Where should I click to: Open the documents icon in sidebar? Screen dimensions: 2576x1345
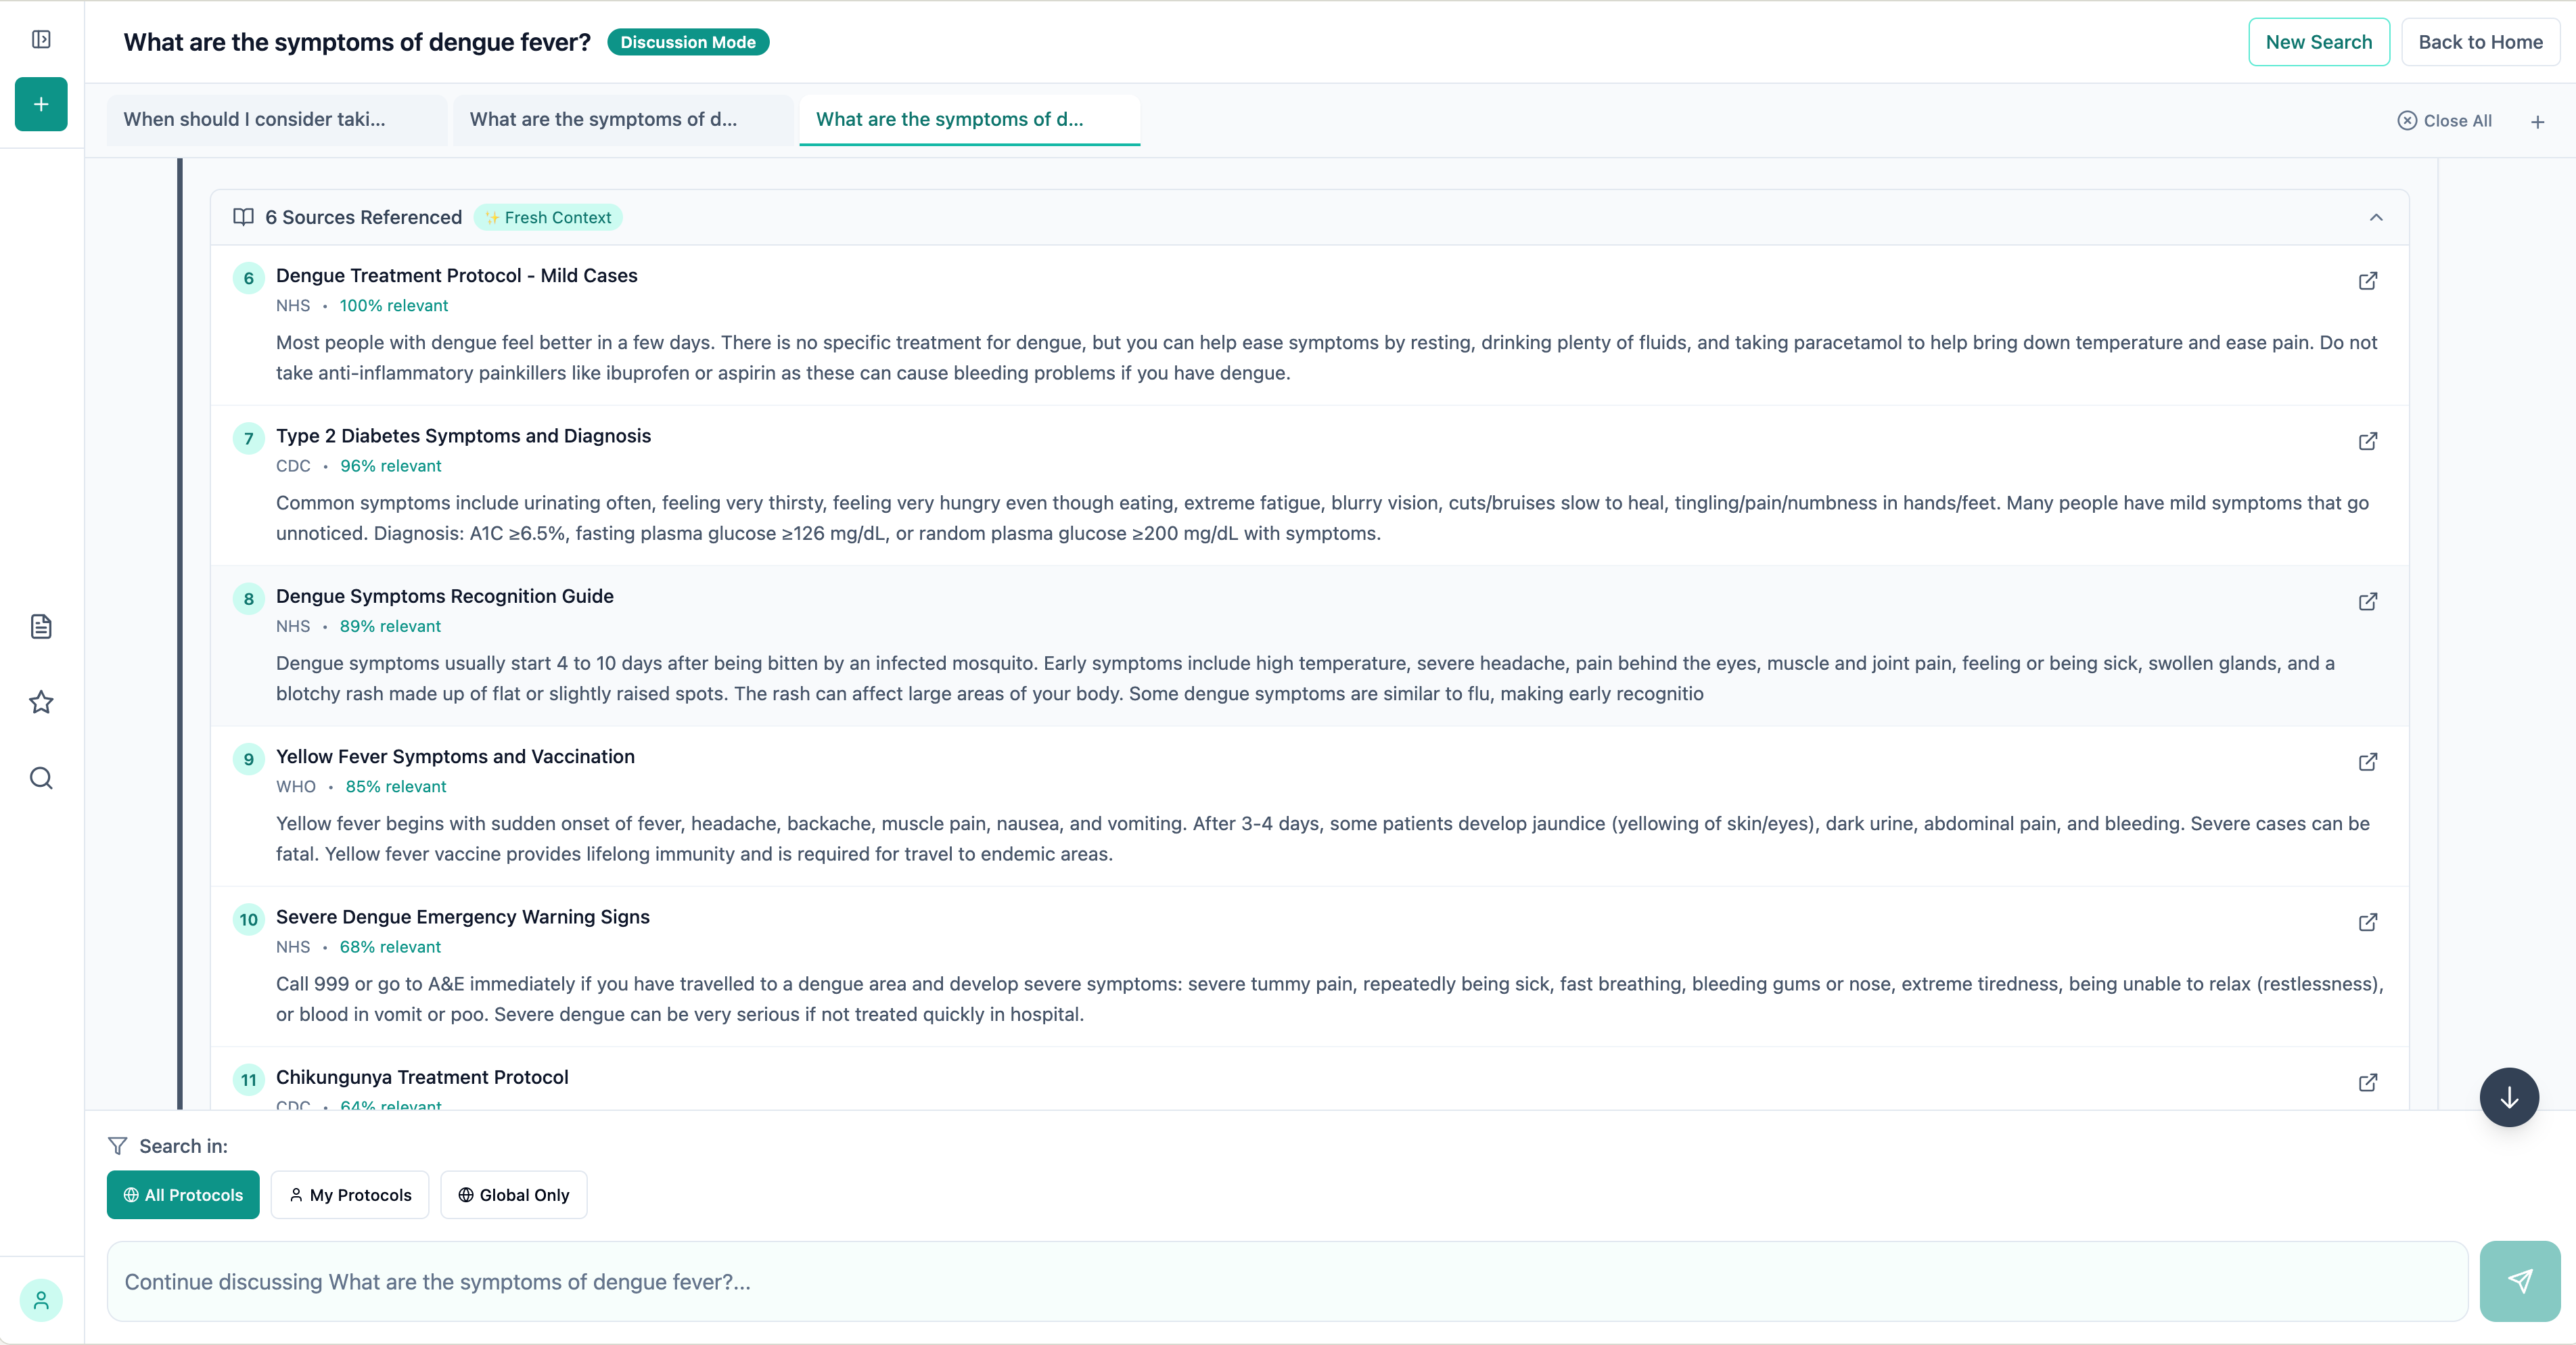click(x=41, y=627)
